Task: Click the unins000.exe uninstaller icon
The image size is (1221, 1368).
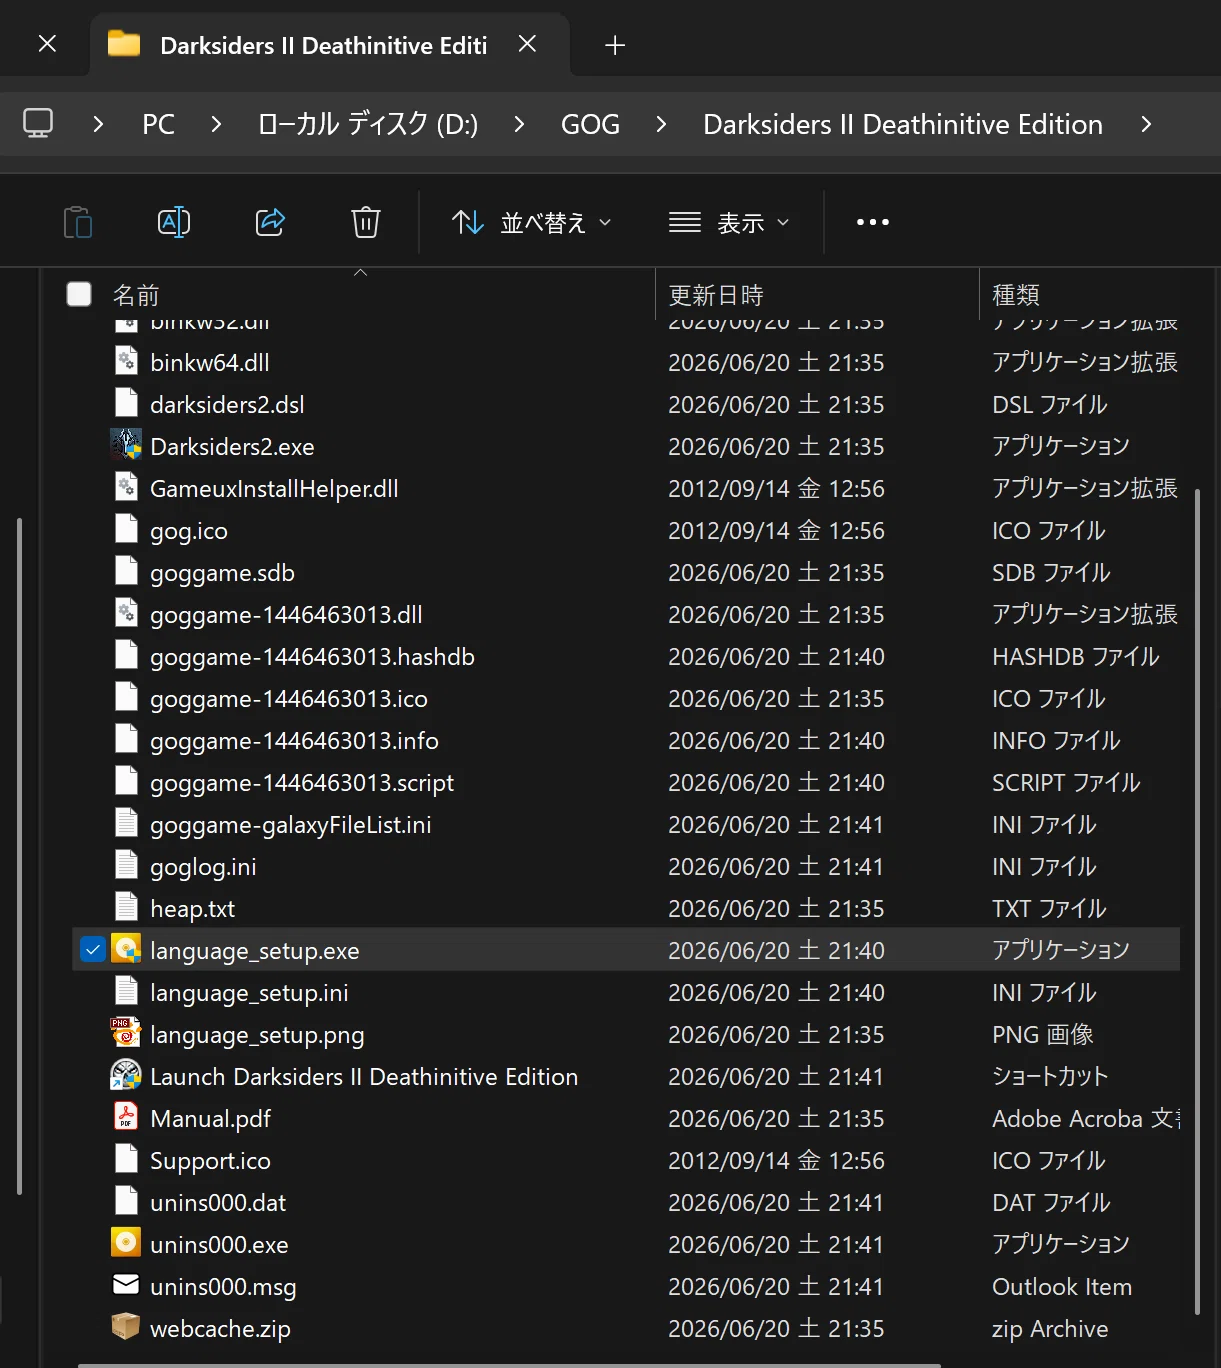Action: coord(126,1243)
